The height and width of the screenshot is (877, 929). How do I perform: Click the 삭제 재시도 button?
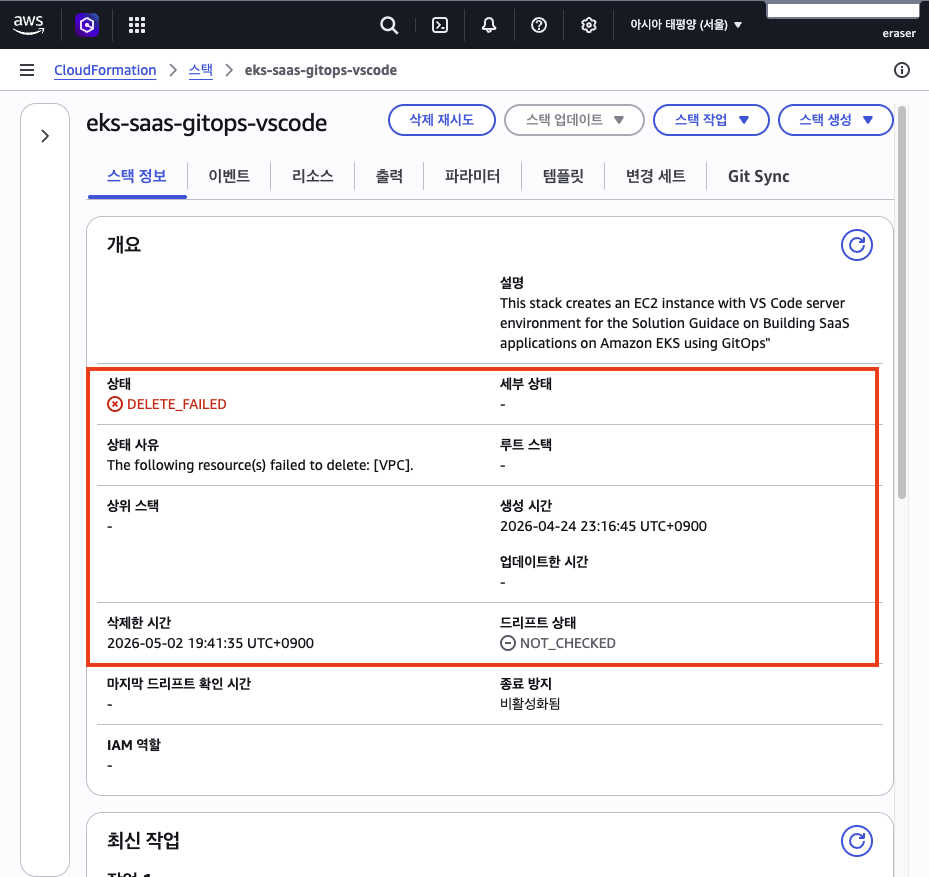coord(441,120)
